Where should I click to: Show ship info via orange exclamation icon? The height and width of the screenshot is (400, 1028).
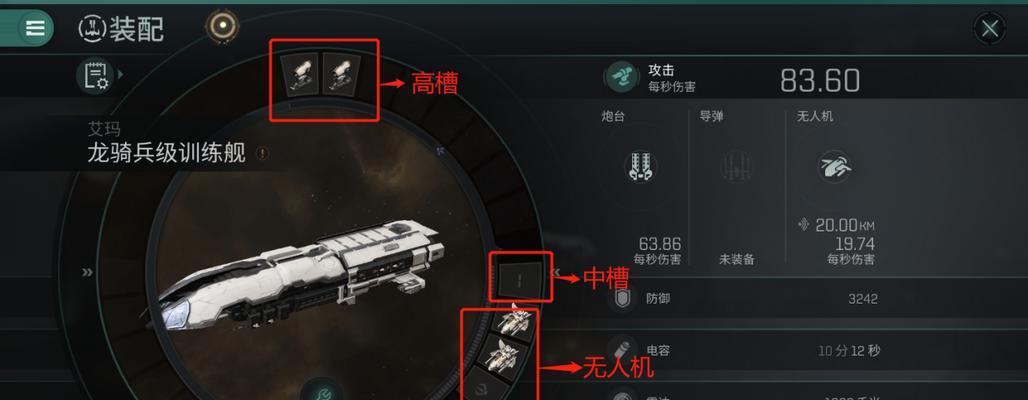(x=263, y=153)
